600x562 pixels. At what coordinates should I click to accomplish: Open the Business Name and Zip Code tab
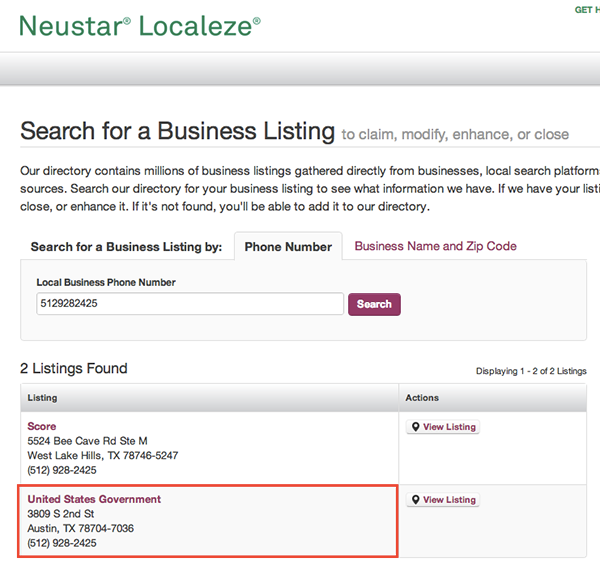[x=435, y=246]
